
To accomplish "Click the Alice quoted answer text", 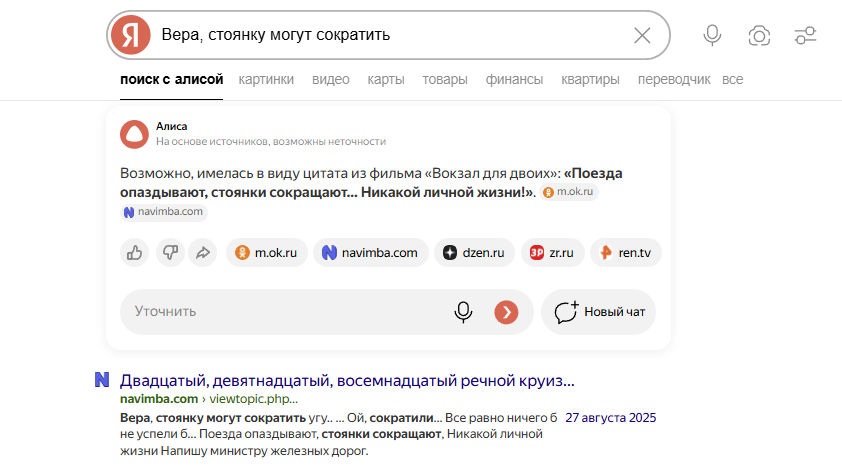I will pyautogui.click(x=371, y=183).
